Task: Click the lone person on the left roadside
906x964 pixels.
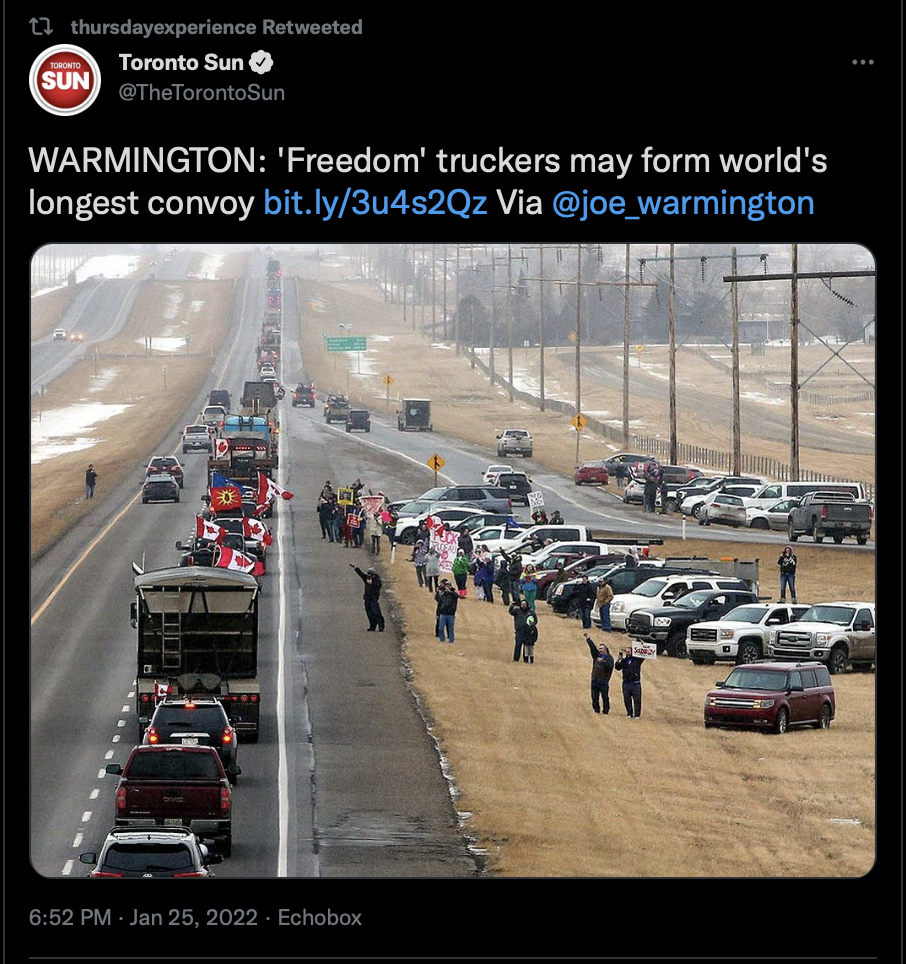Action: [91, 481]
